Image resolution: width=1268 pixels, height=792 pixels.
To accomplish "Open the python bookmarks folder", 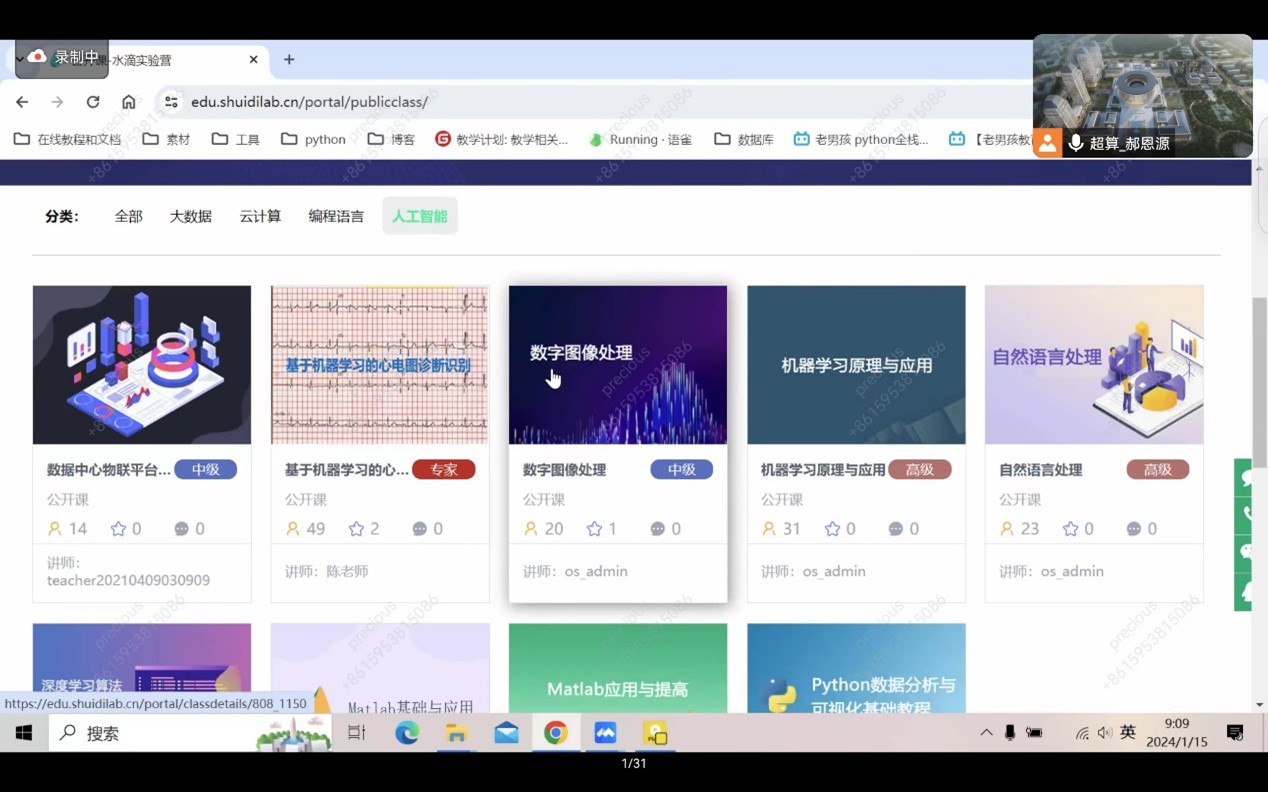I will (313, 140).
